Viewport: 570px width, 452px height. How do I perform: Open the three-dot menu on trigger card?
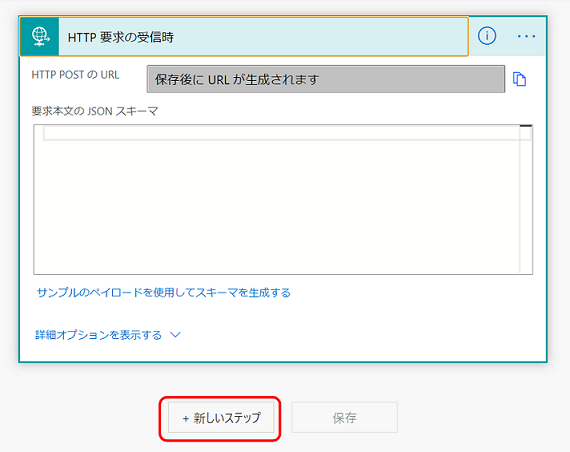pyautogui.click(x=526, y=36)
